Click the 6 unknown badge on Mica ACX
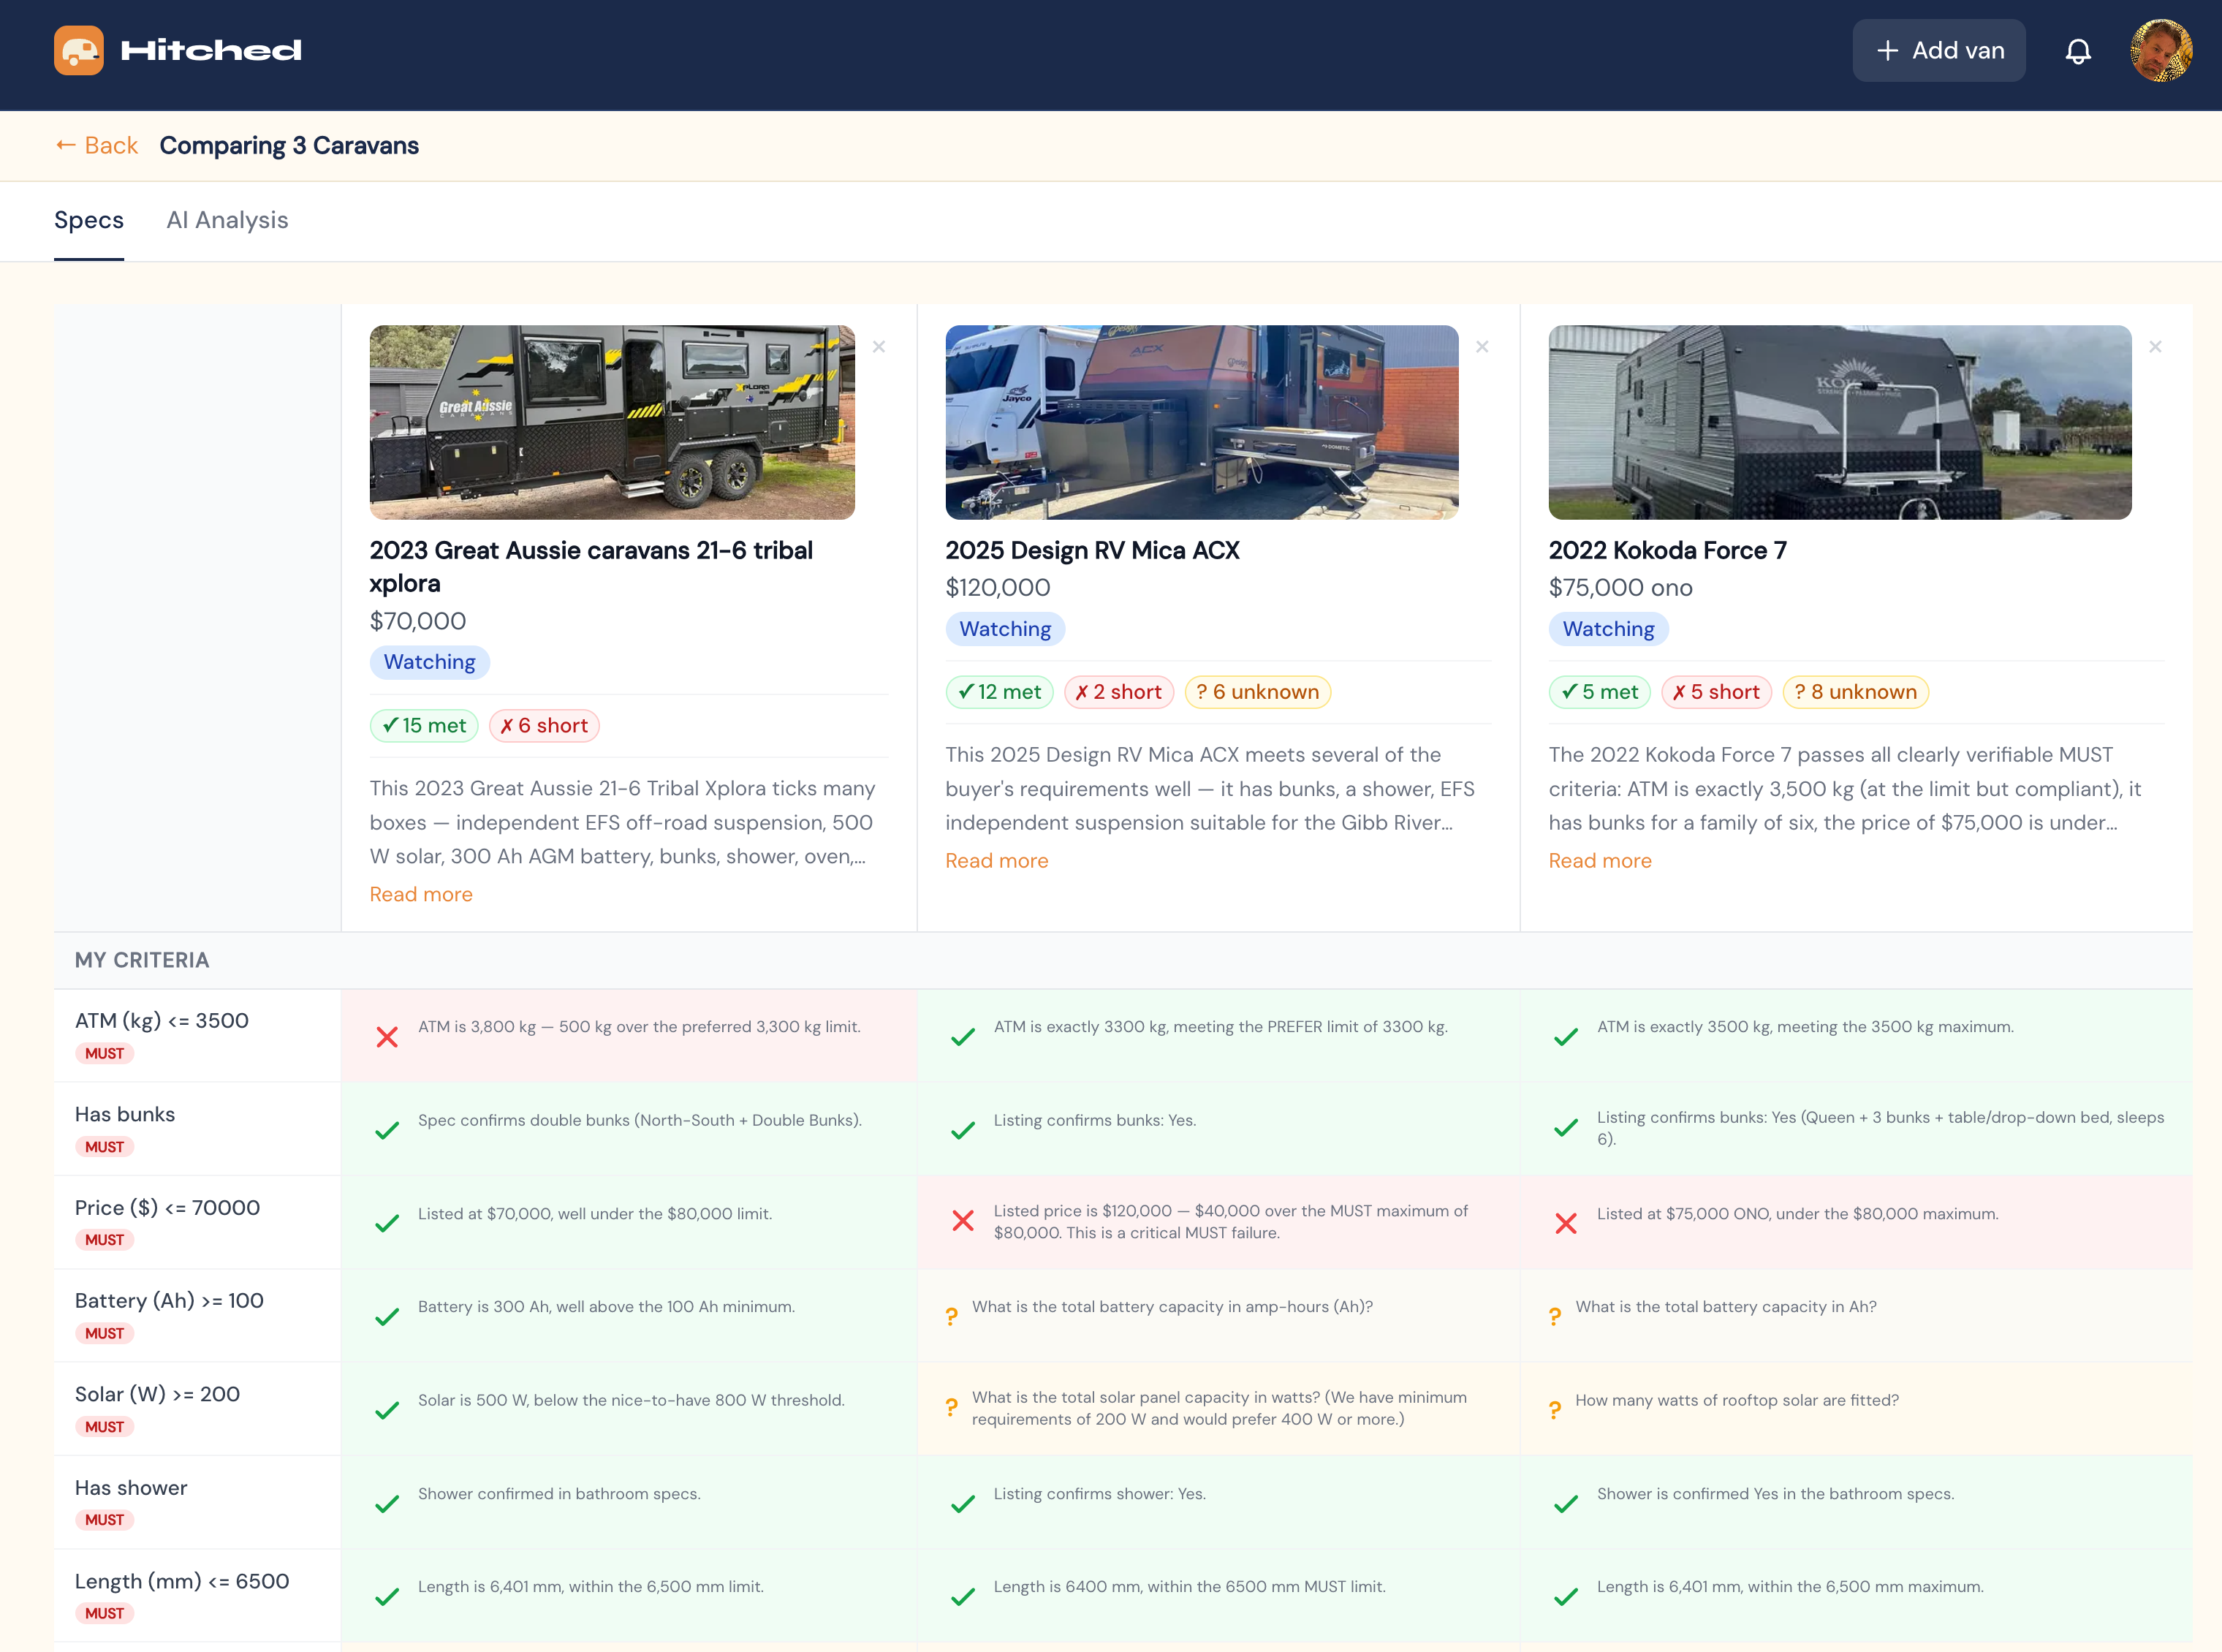The height and width of the screenshot is (1652, 2222). 1257,692
